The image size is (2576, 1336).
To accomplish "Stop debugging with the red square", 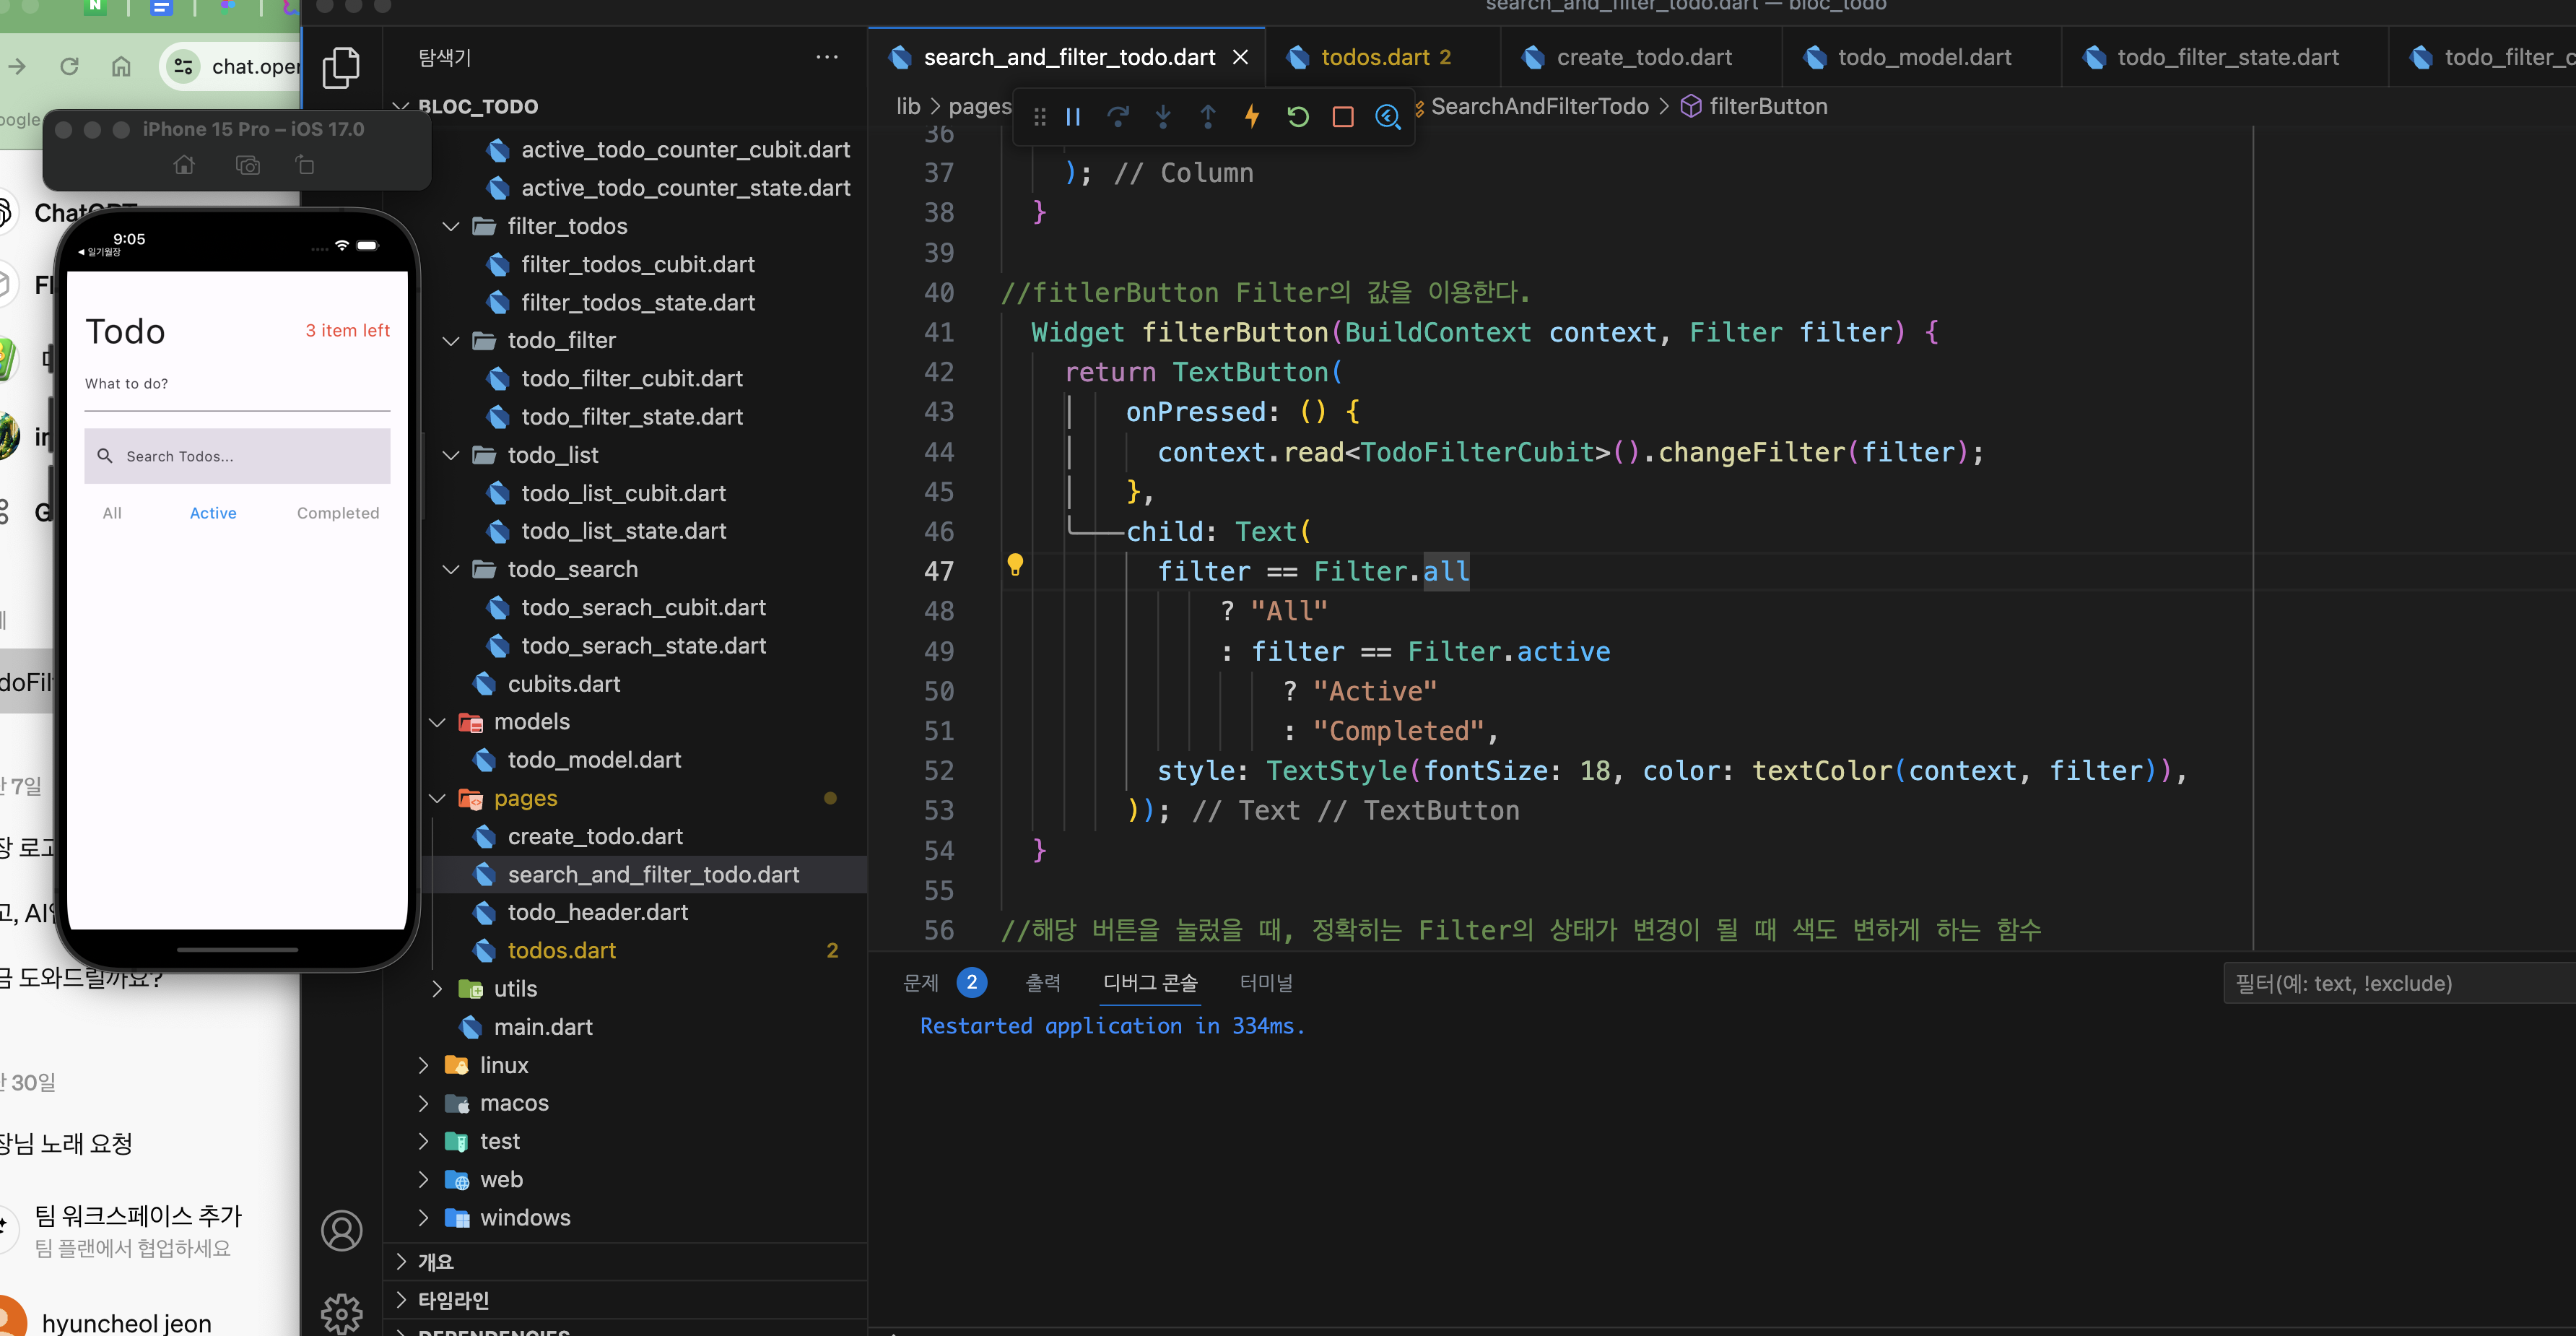I will pos(1343,117).
